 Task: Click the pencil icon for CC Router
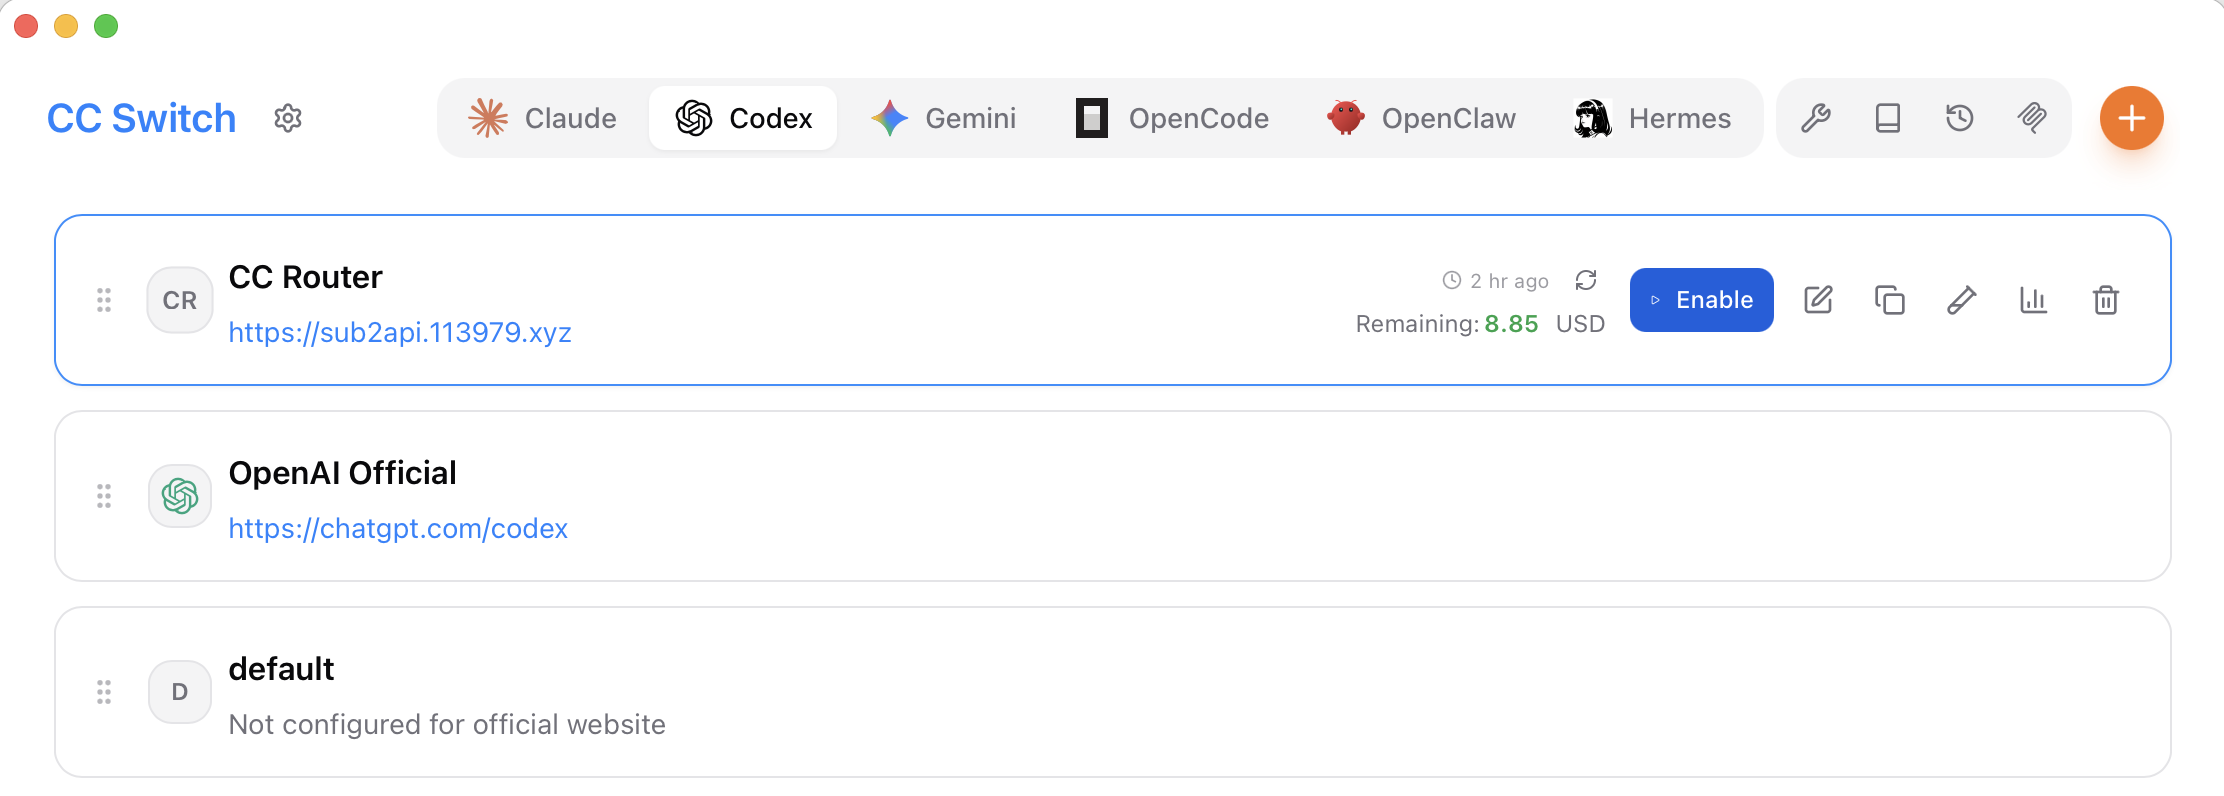[x=1962, y=300]
